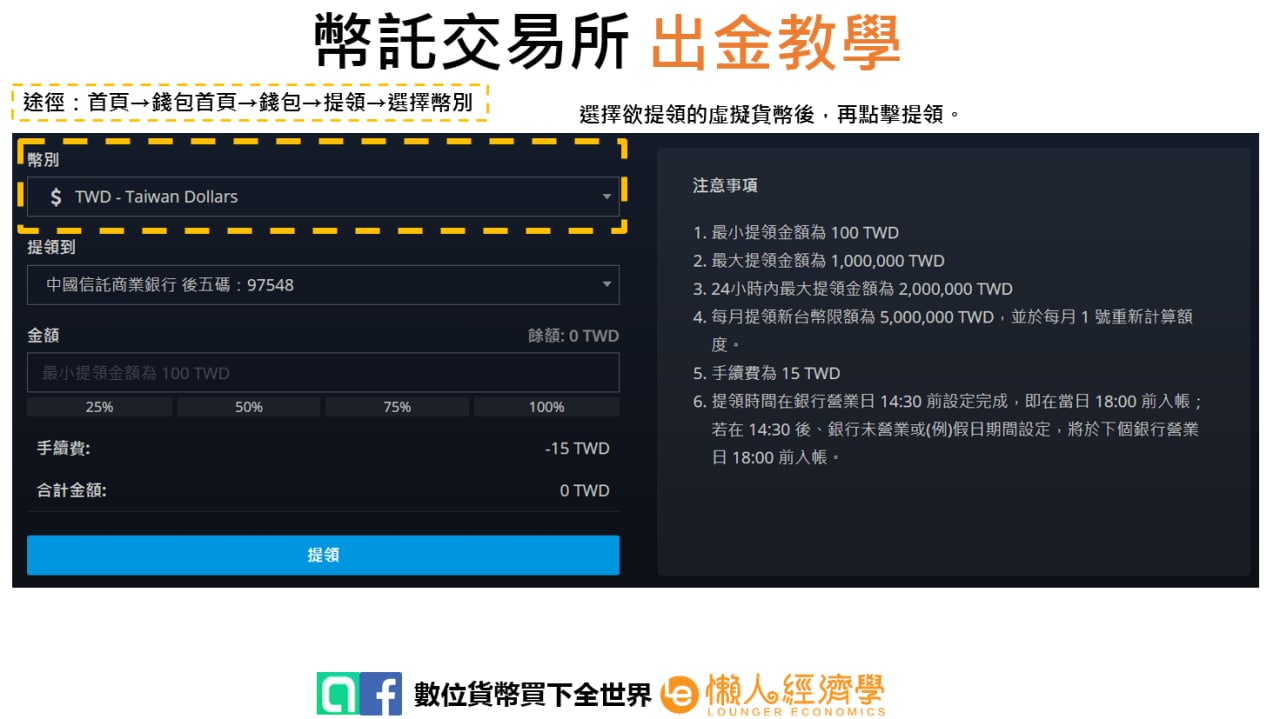The image size is (1280, 719).
Task: Choose the 50% amount button
Action: [248, 407]
